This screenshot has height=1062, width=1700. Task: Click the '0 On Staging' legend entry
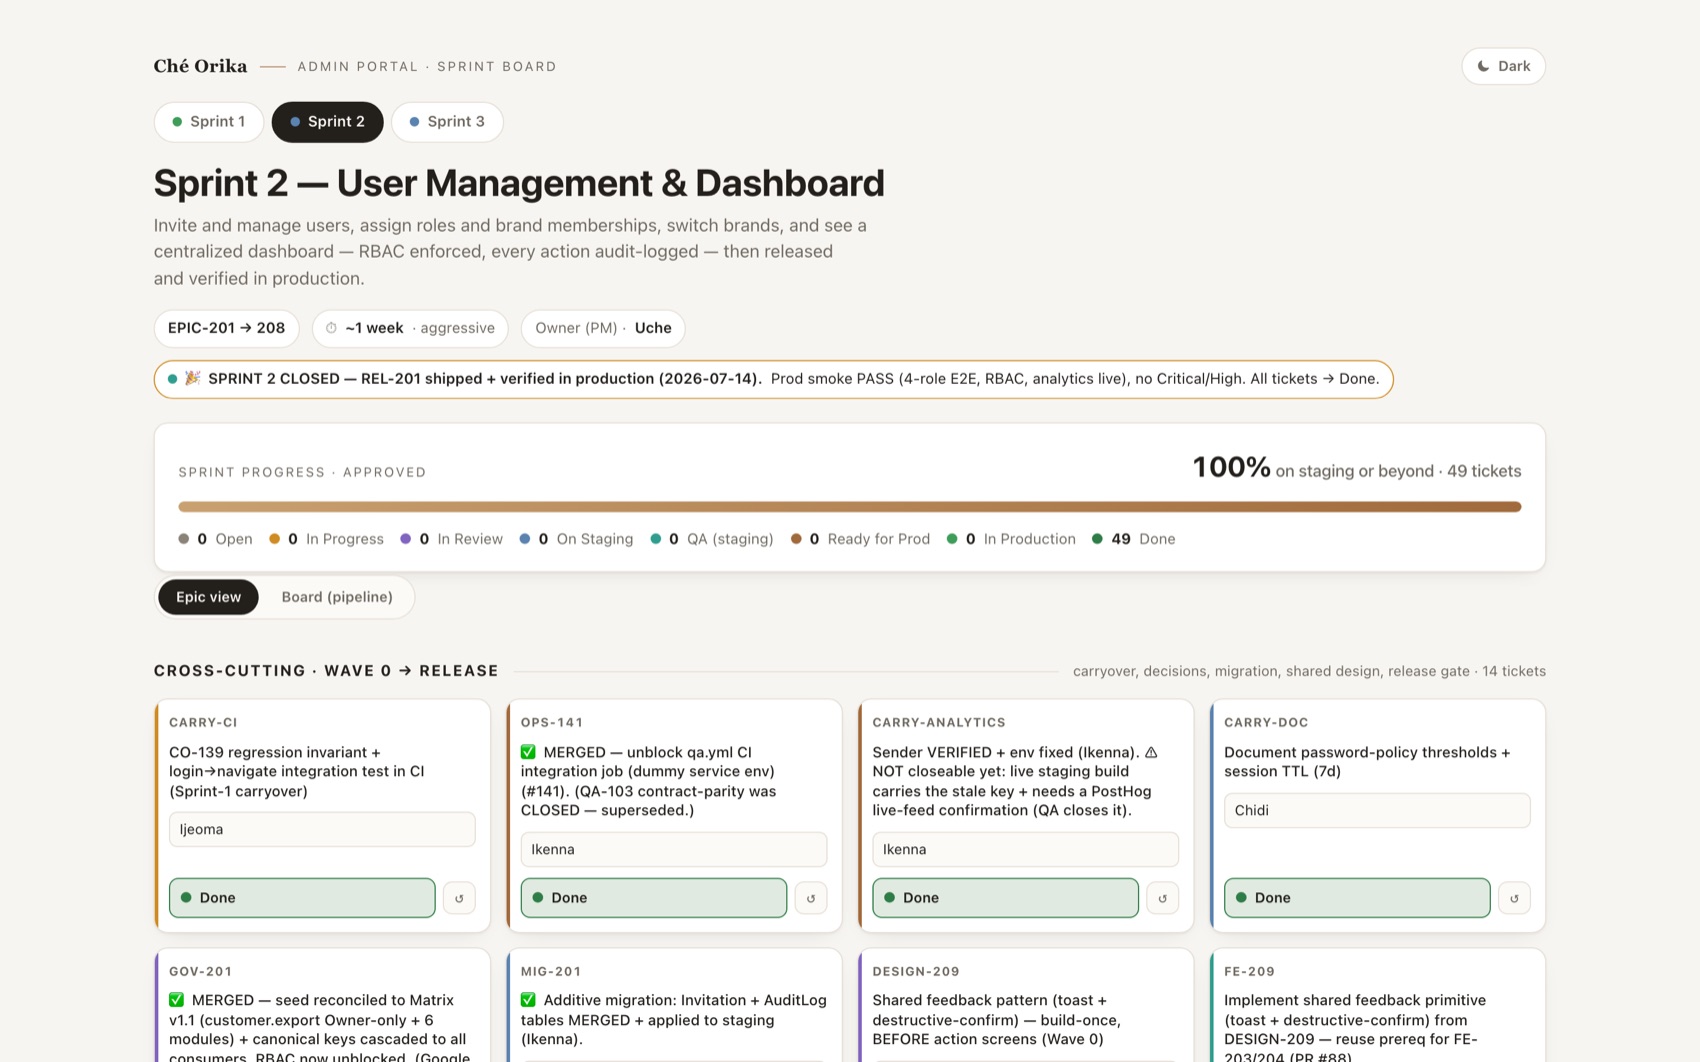coord(576,539)
